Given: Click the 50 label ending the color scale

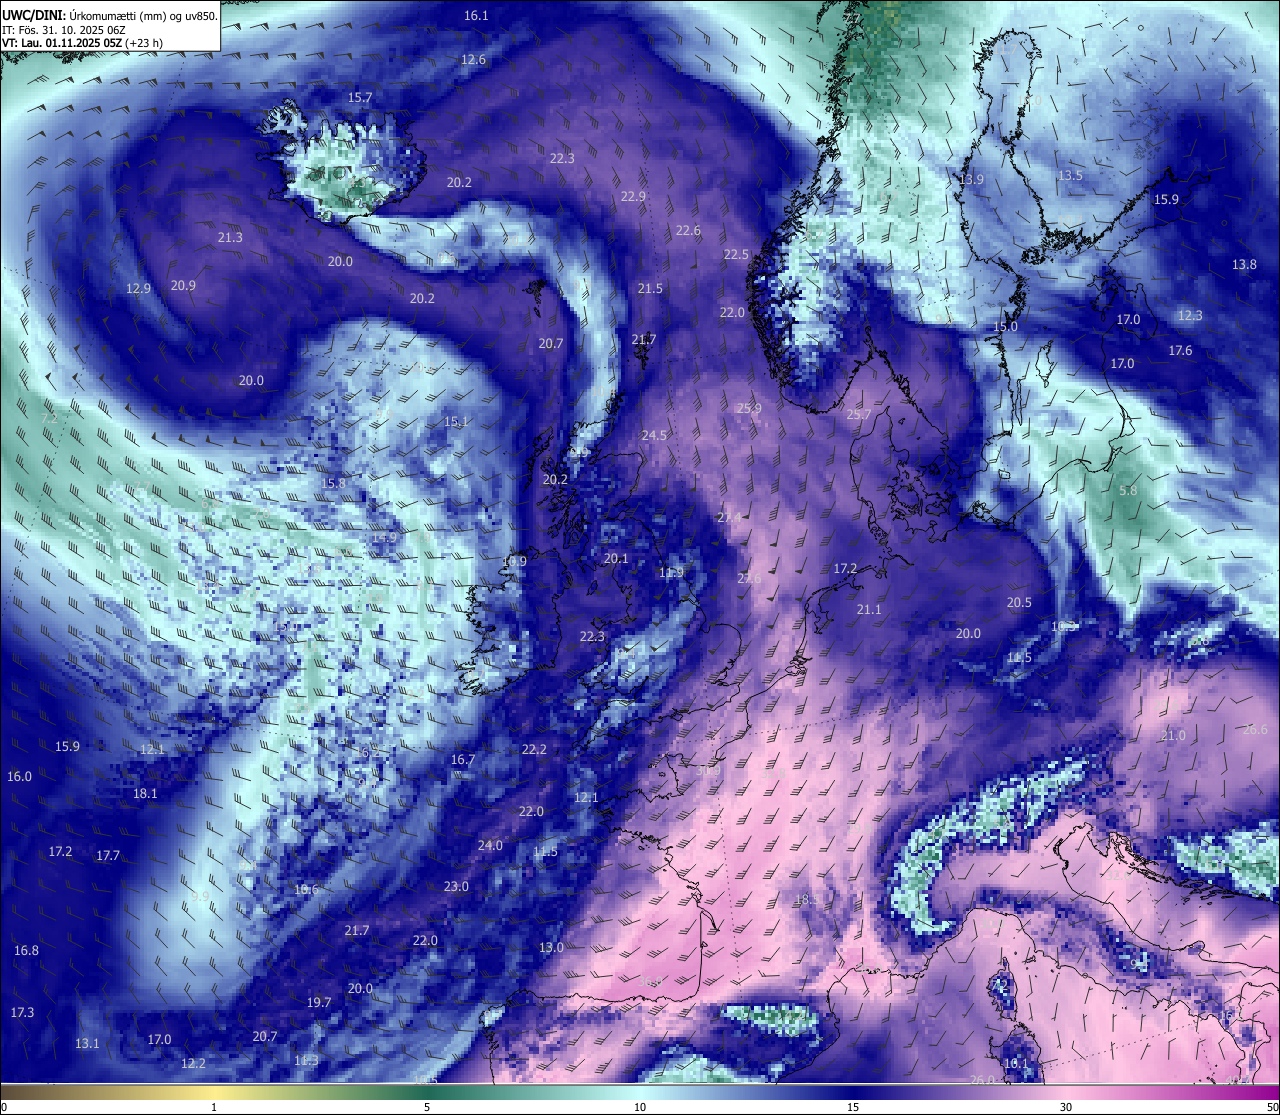Looking at the screenshot, I should (1272, 1107).
